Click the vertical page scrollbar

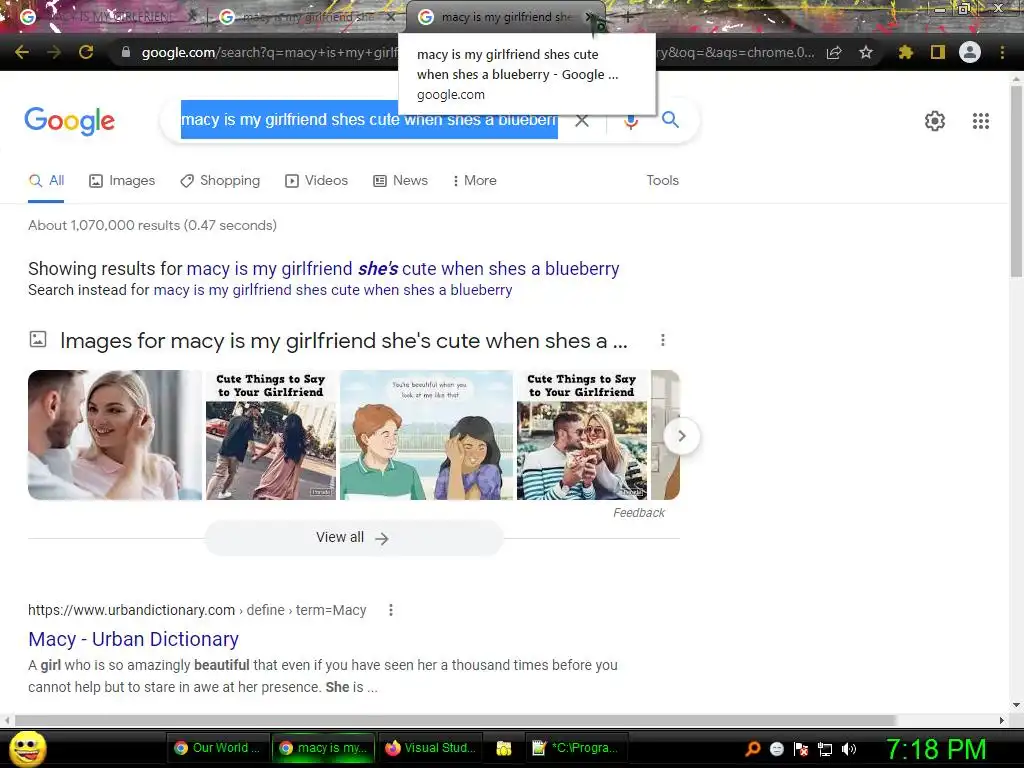click(x=1016, y=181)
